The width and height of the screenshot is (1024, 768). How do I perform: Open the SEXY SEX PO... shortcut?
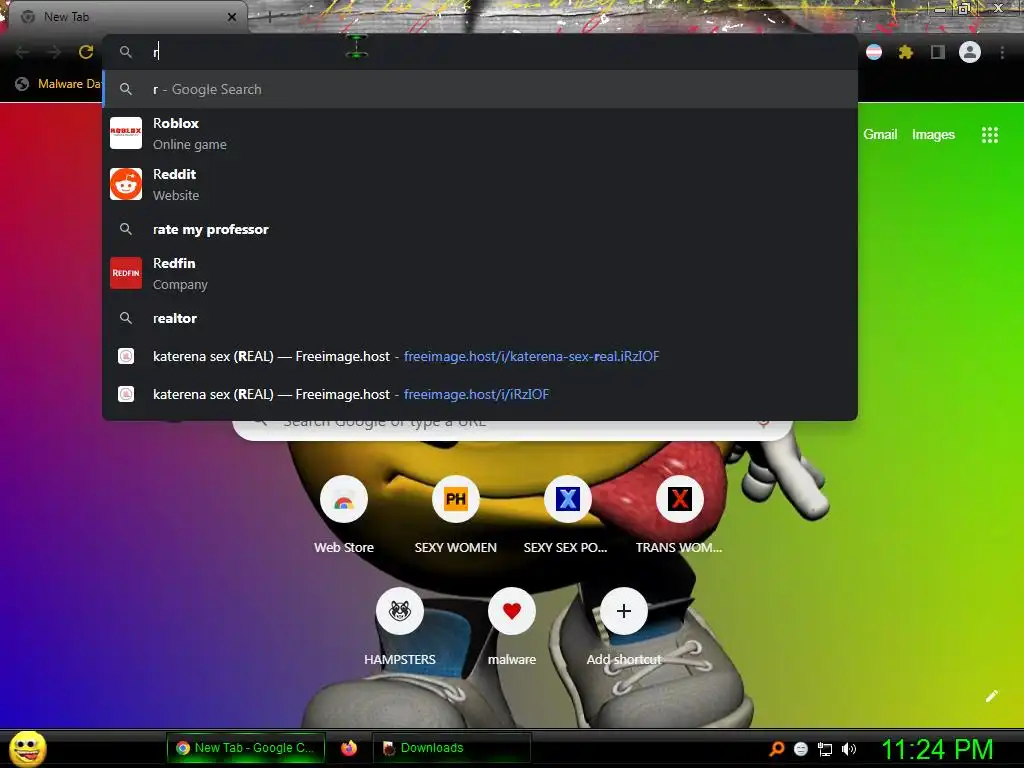pos(568,515)
